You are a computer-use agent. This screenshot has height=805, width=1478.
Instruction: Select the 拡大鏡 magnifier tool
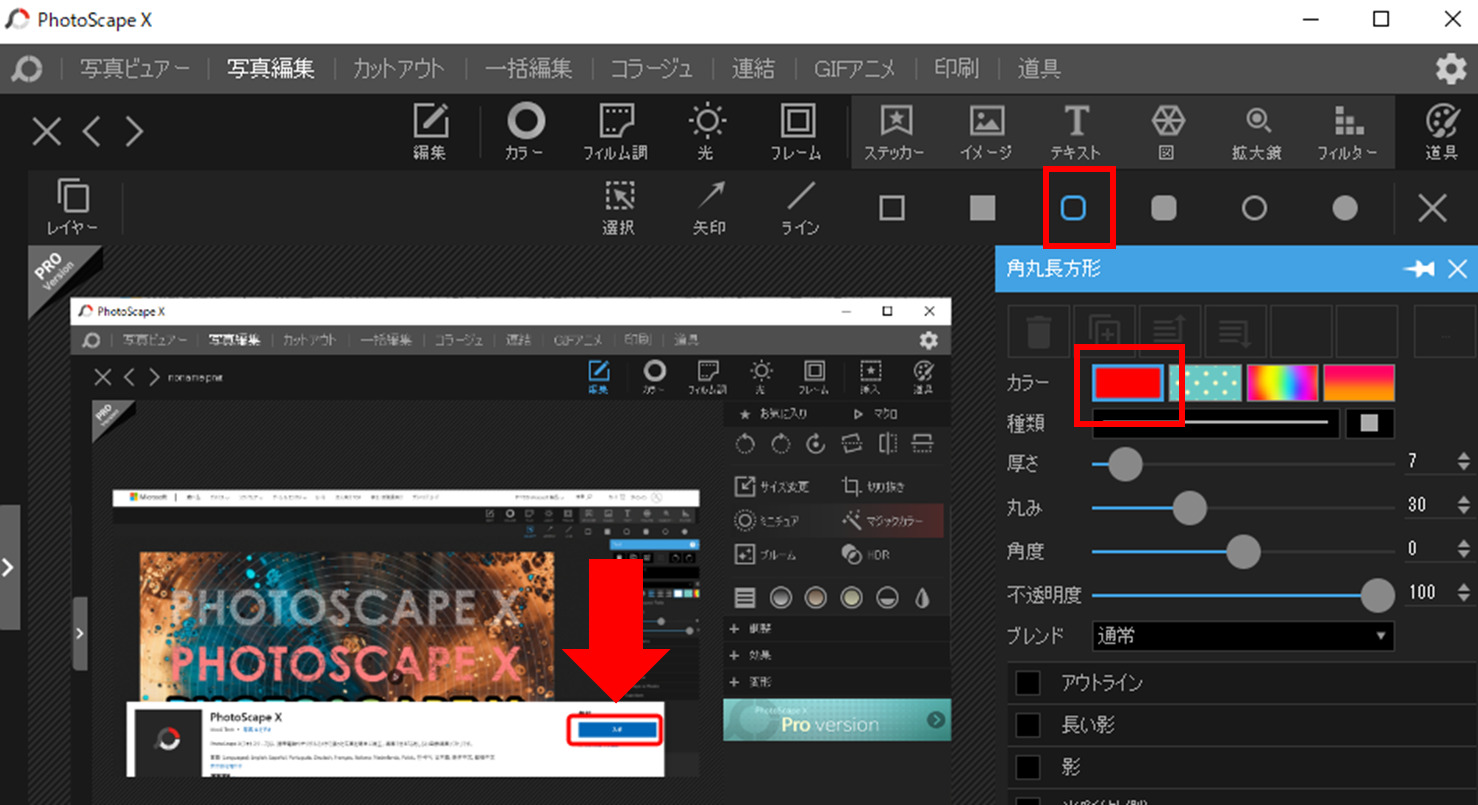tap(1258, 133)
